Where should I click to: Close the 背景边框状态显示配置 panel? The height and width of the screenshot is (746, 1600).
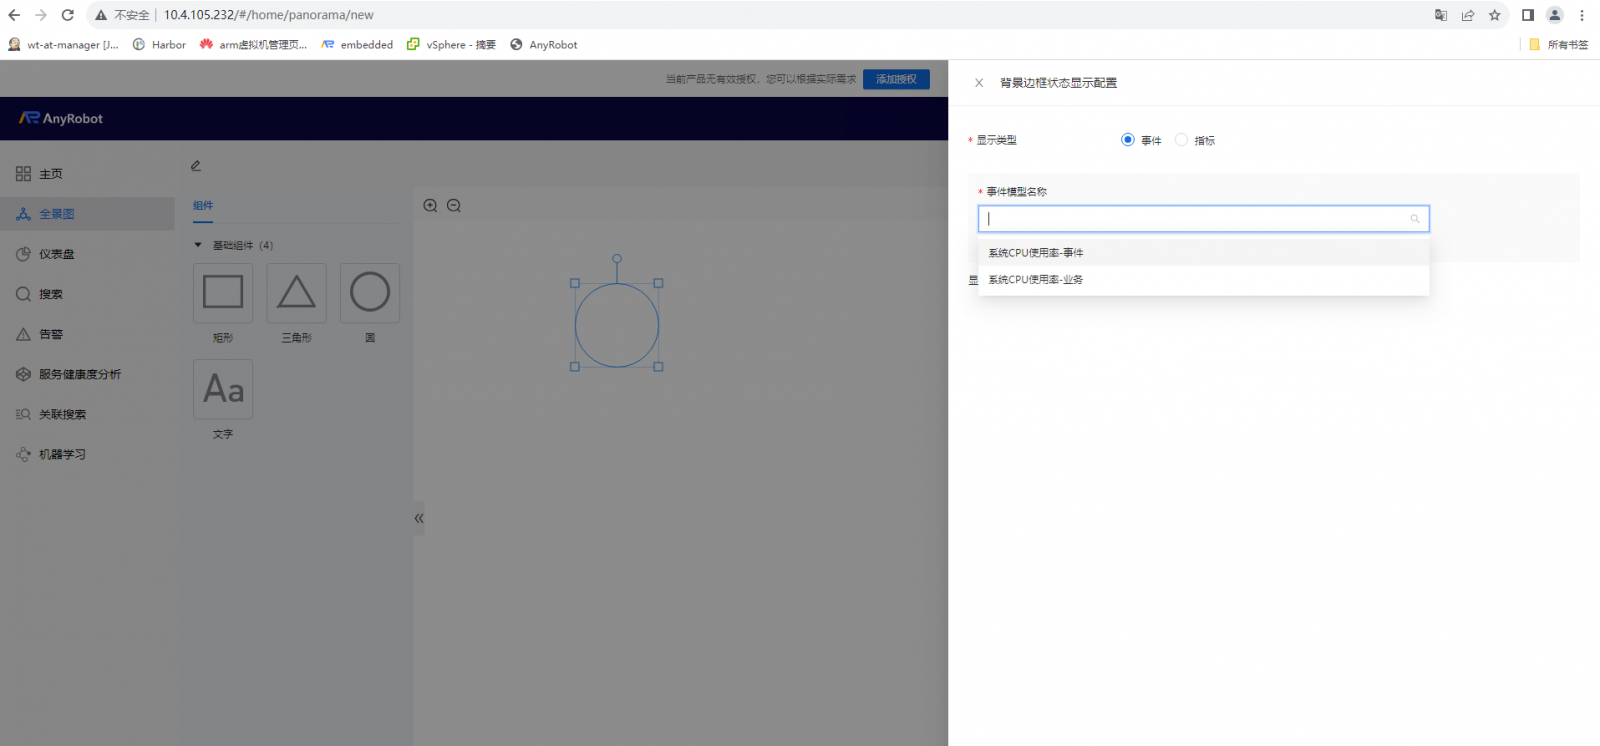coord(979,83)
